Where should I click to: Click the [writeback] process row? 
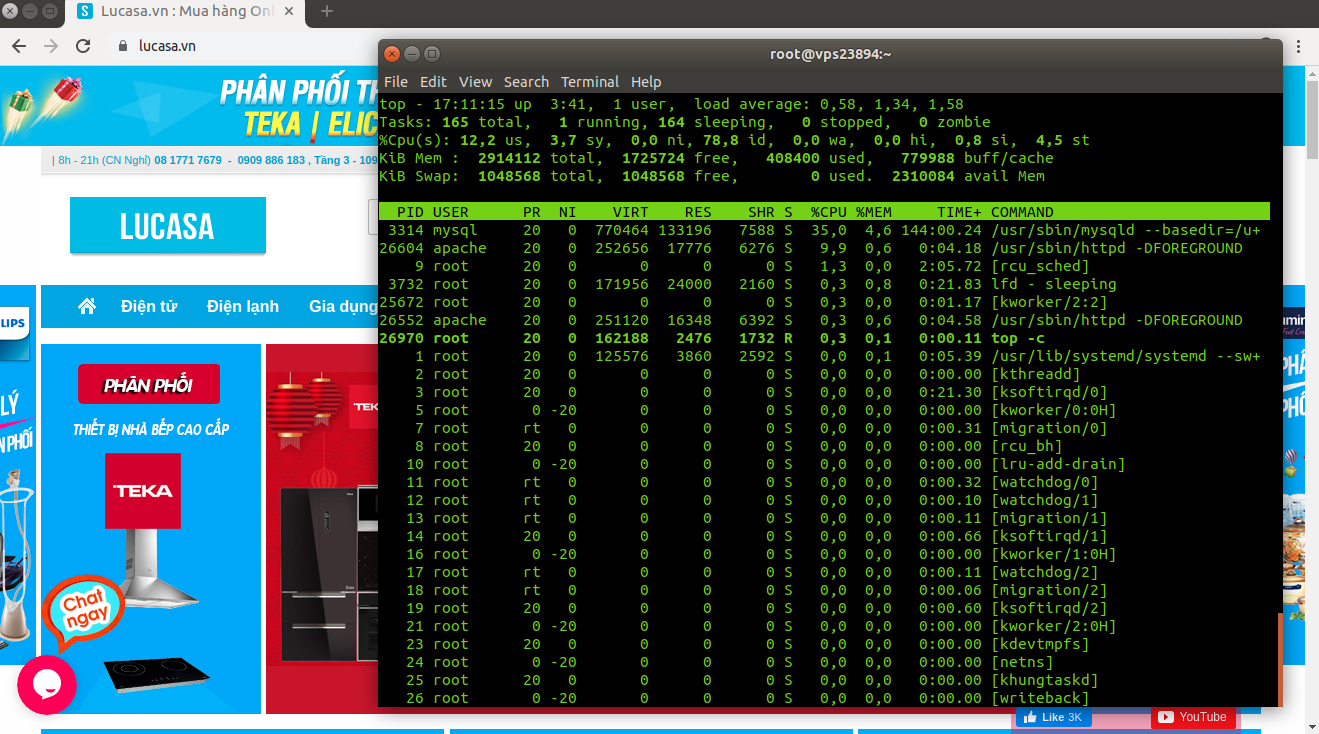coord(824,698)
